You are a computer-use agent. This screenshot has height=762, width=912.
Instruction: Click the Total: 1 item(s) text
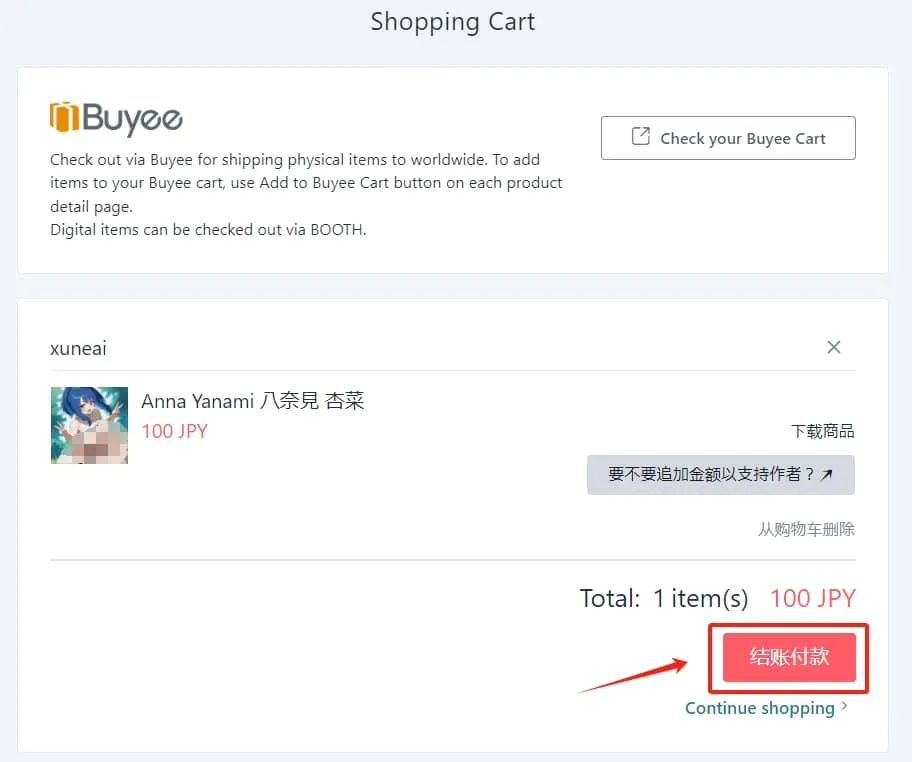tap(663, 598)
